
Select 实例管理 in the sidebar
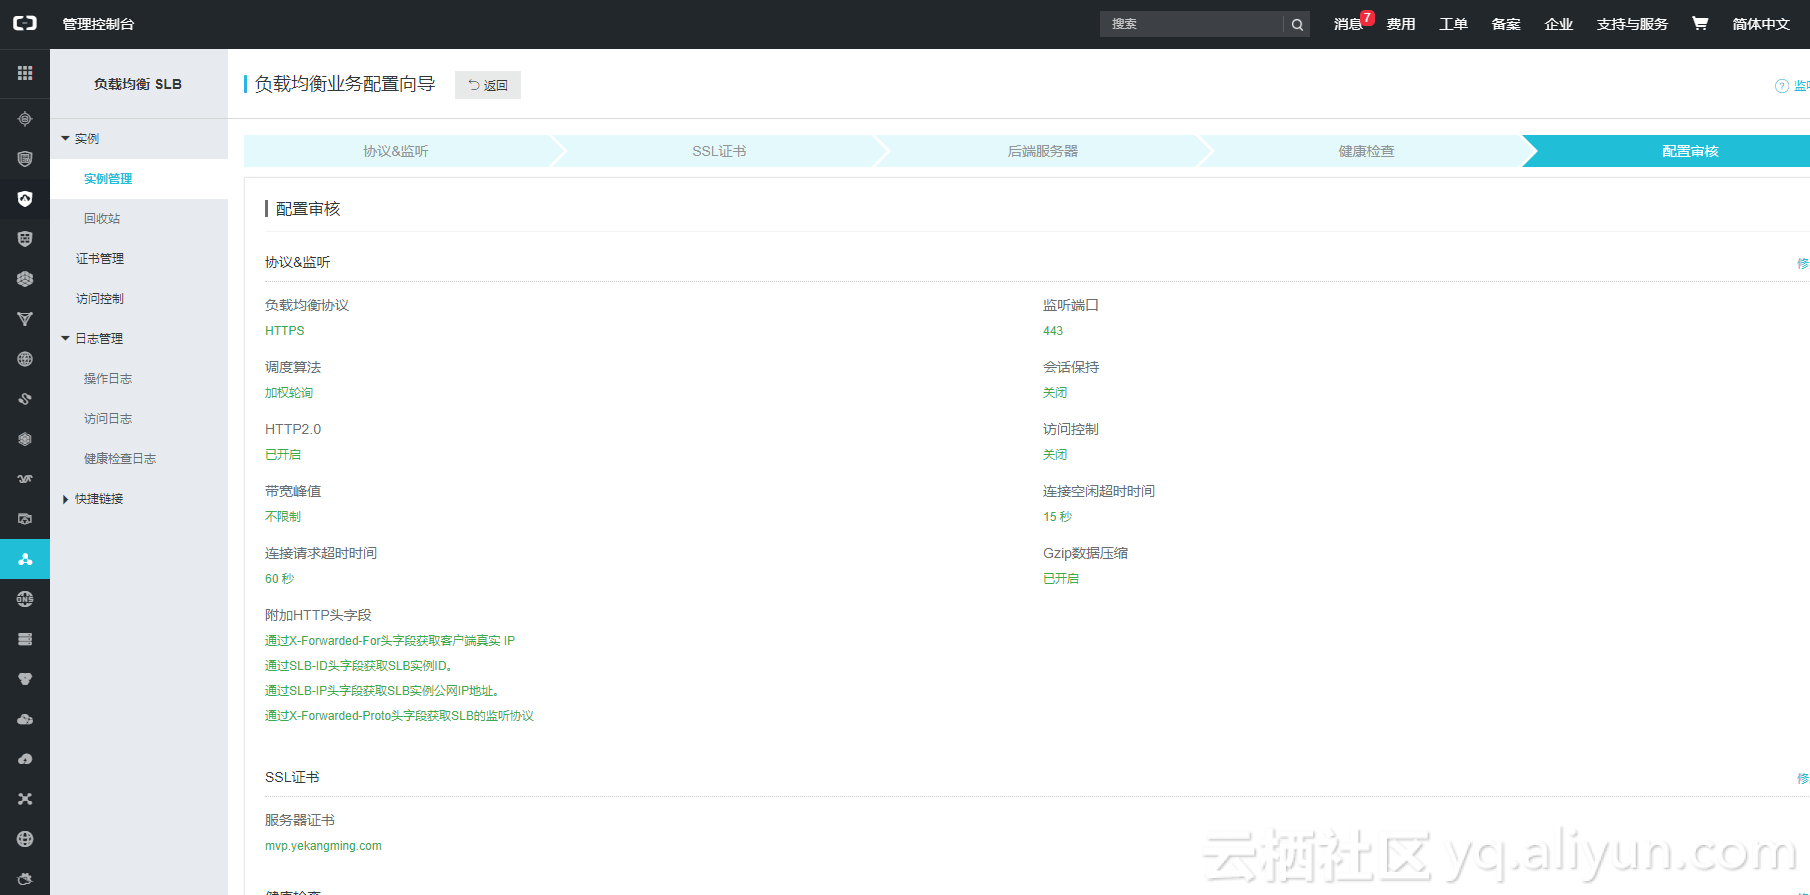[x=108, y=179]
